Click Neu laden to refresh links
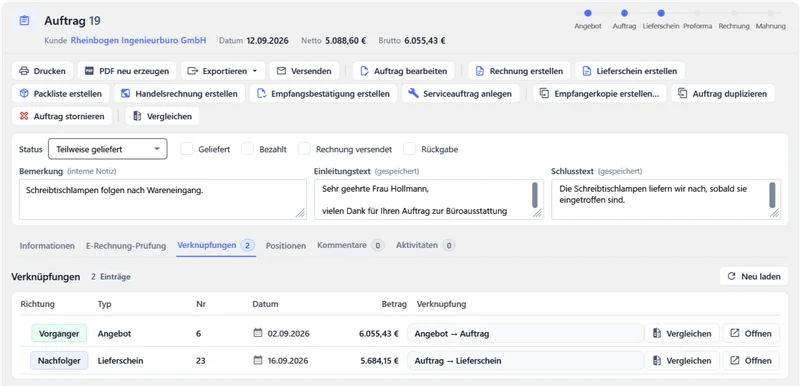Viewport: 800px width, 386px height. point(754,276)
